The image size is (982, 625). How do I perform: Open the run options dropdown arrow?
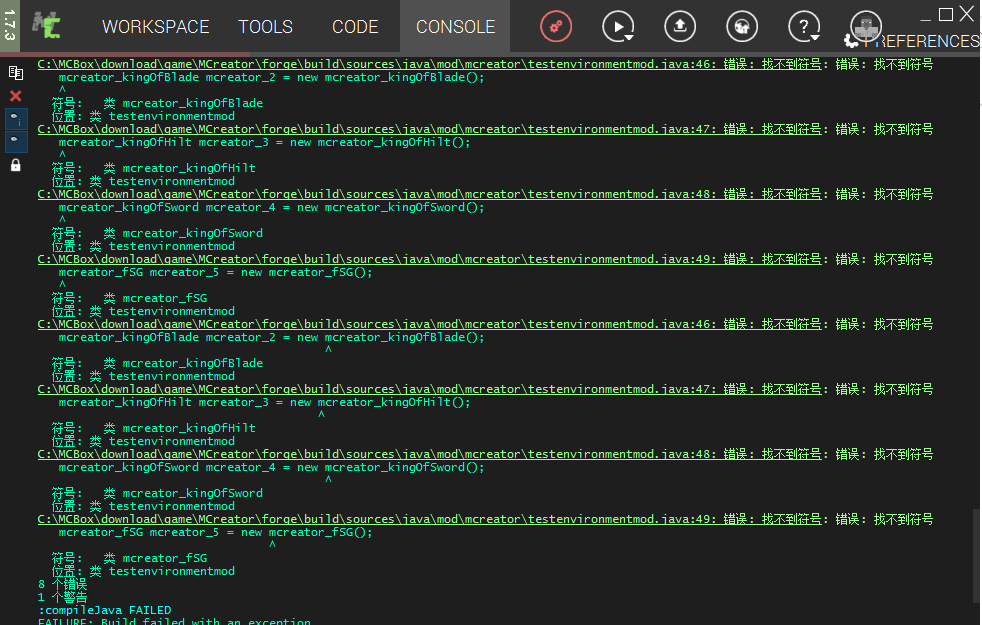coord(629,38)
